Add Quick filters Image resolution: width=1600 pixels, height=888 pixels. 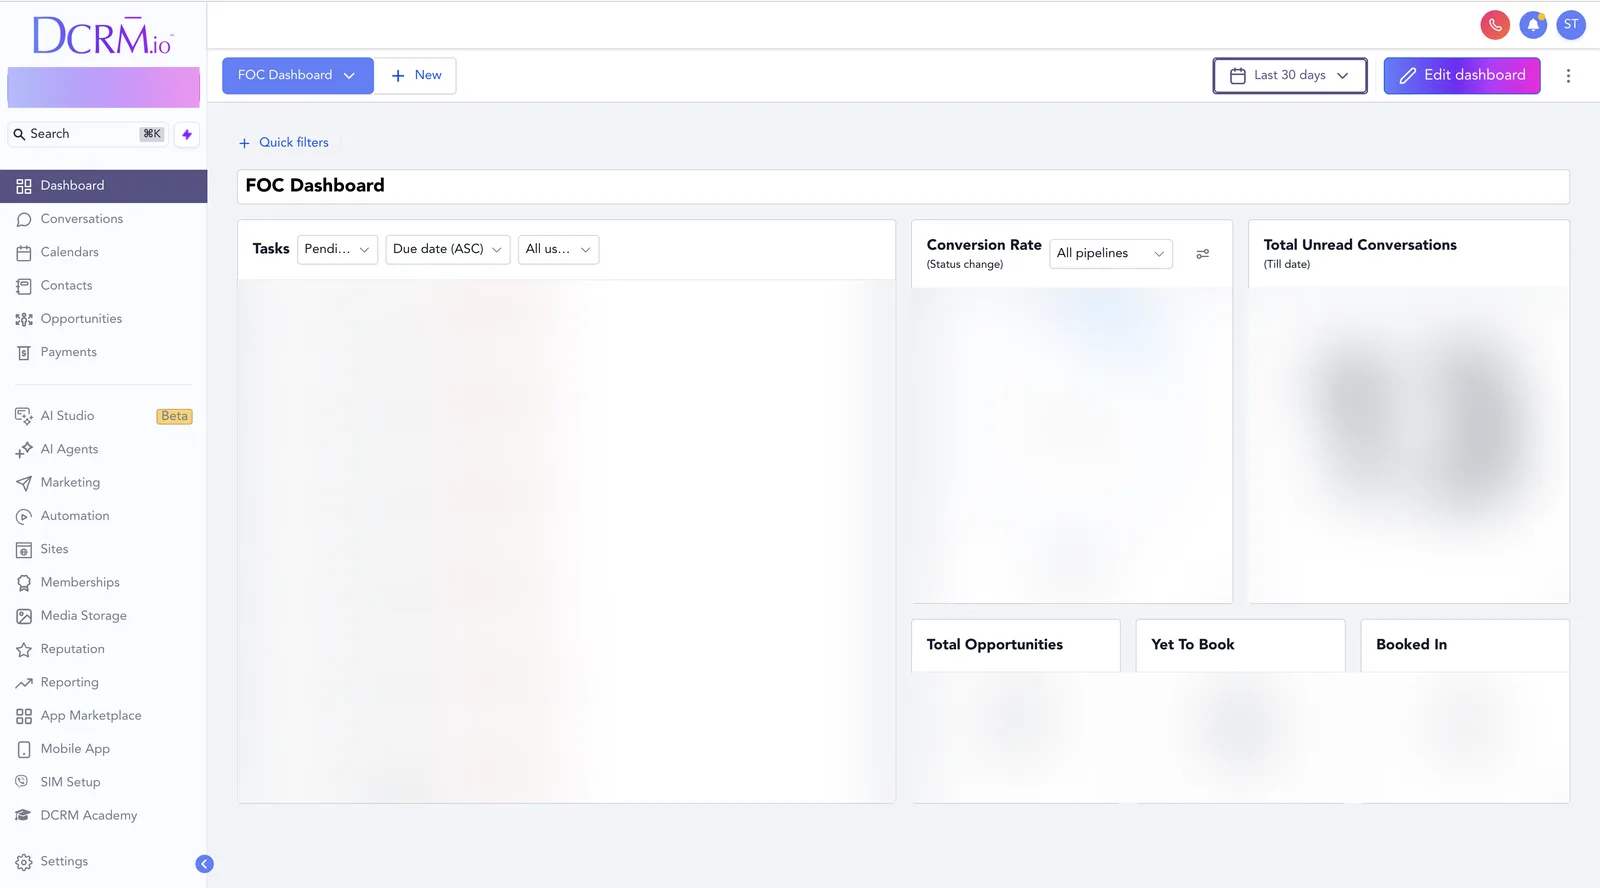coord(284,143)
